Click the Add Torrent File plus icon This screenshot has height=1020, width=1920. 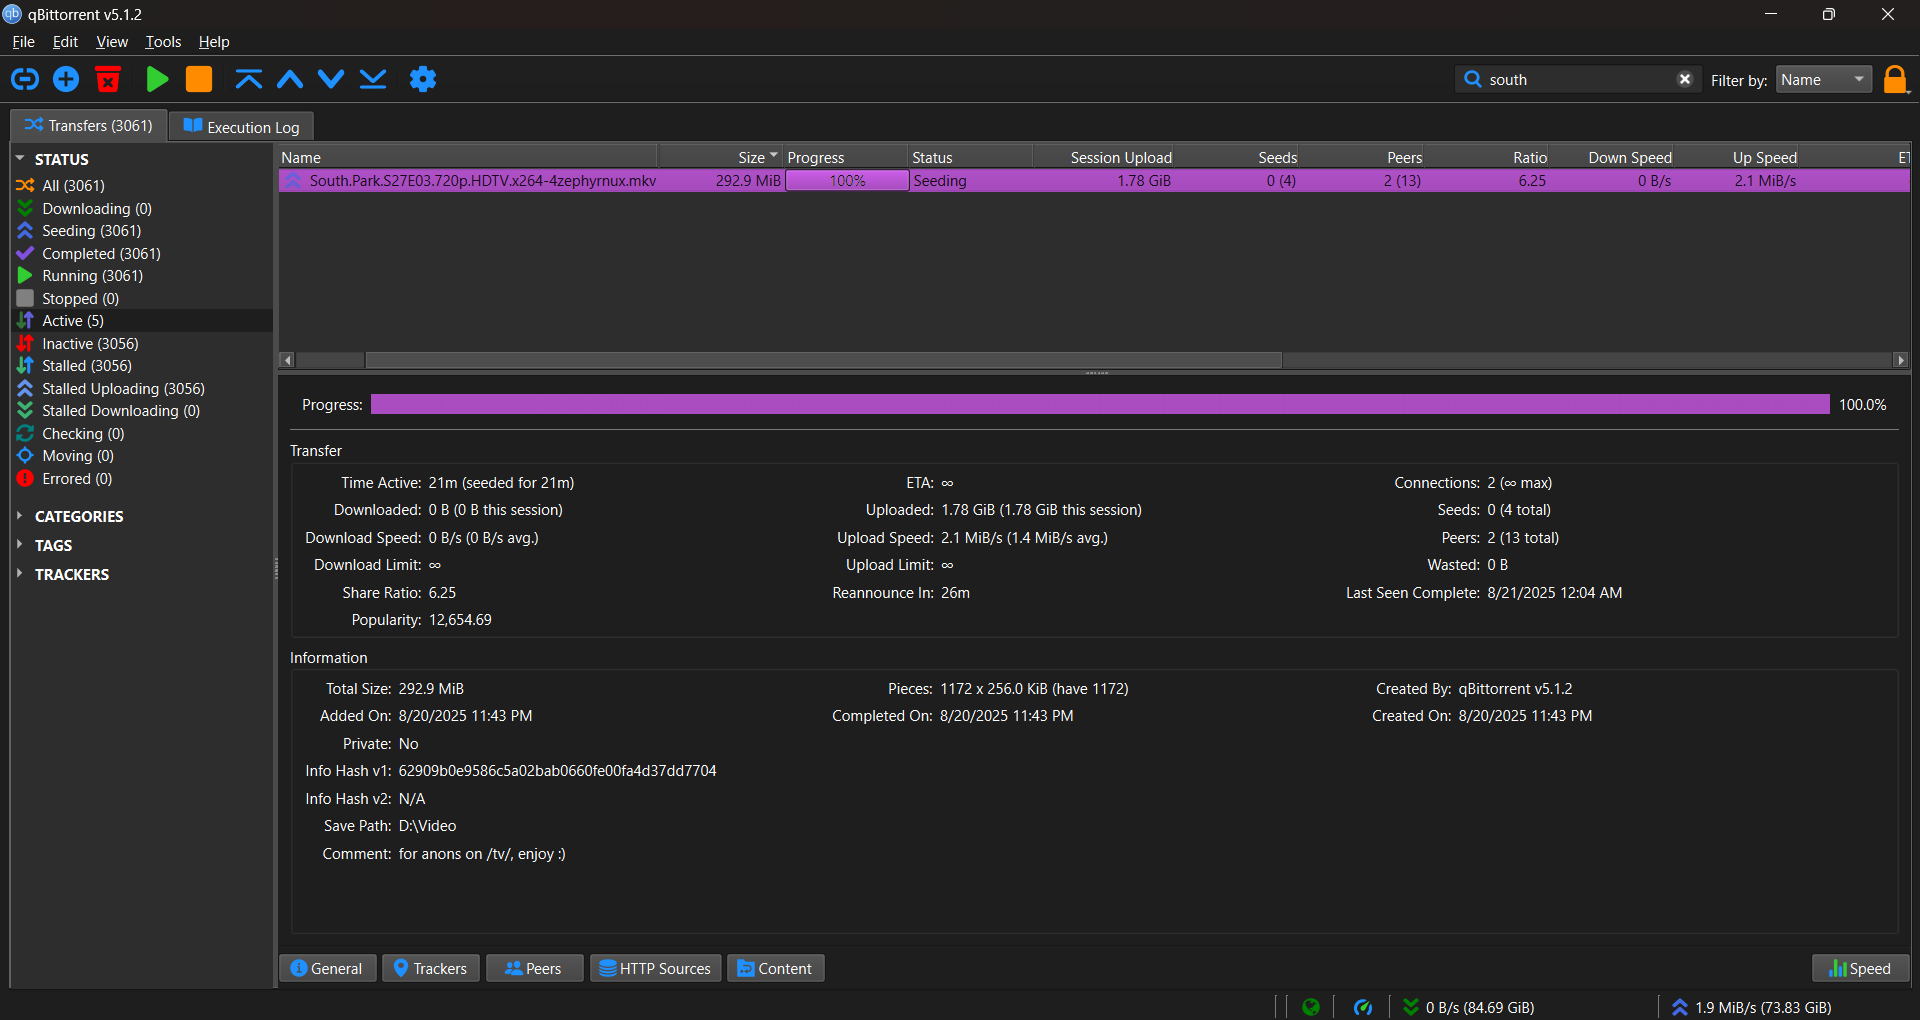click(66, 79)
